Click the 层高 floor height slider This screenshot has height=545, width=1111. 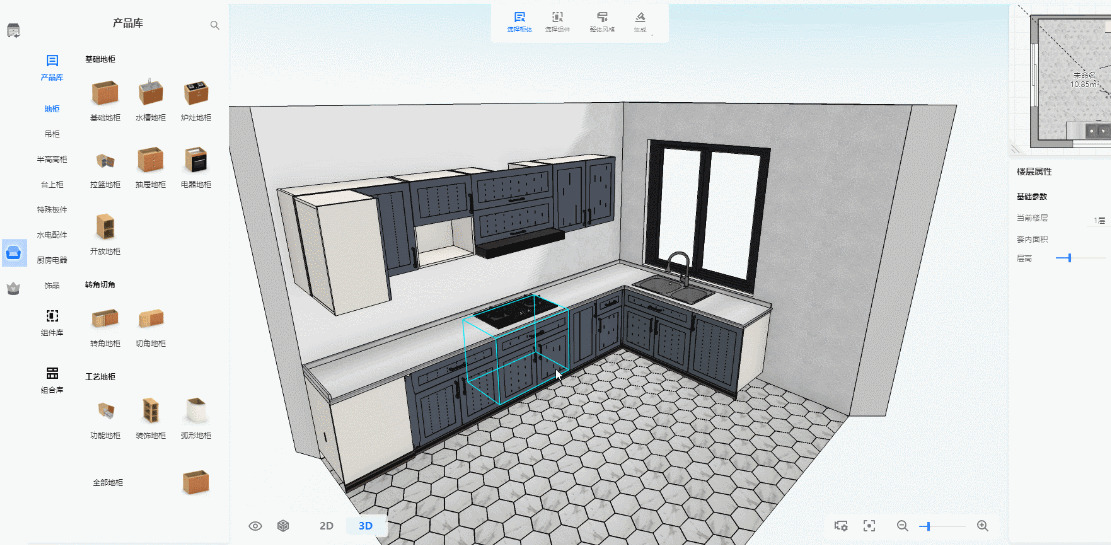coord(1081,258)
